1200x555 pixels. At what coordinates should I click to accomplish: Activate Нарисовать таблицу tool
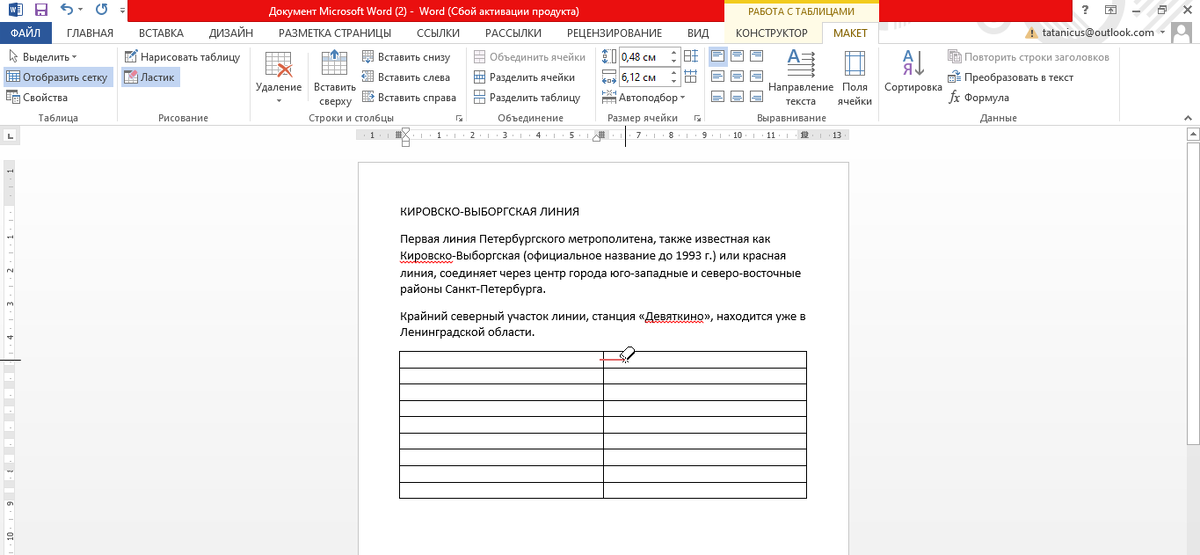point(182,57)
